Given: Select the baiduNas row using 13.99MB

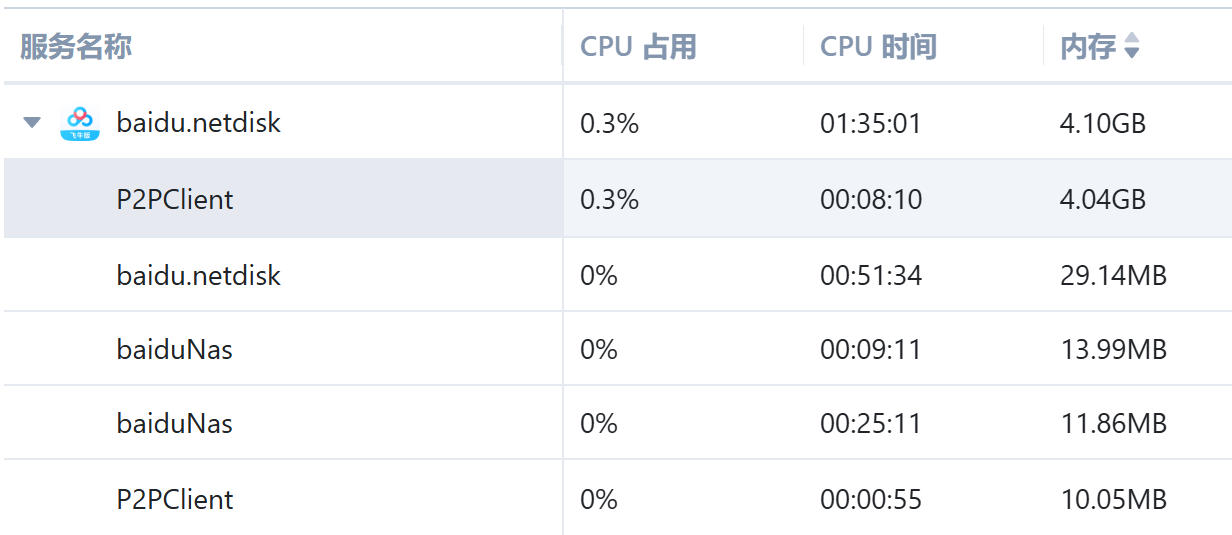Looking at the screenshot, I should coord(175,349).
